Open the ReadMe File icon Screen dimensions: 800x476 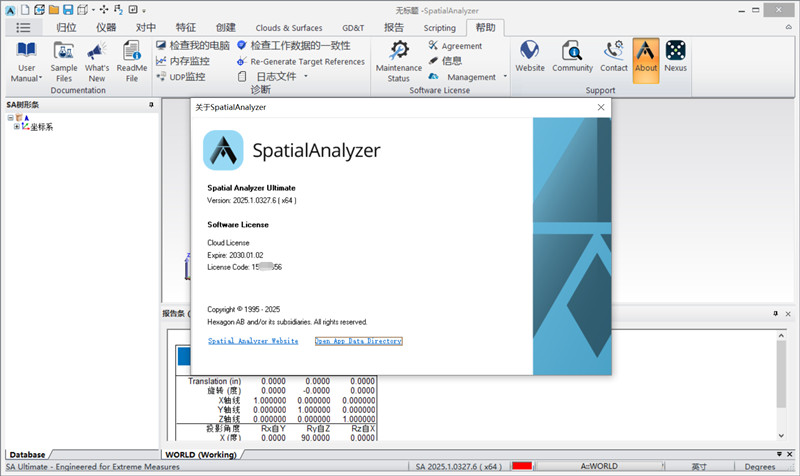[x=132, y=51]
